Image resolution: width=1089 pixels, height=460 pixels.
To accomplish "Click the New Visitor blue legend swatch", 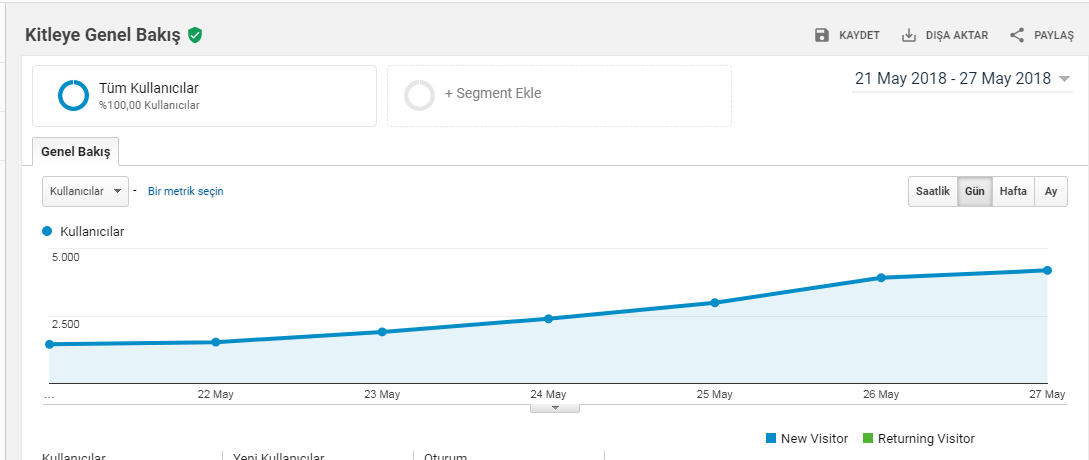I will tap(770, 438).
